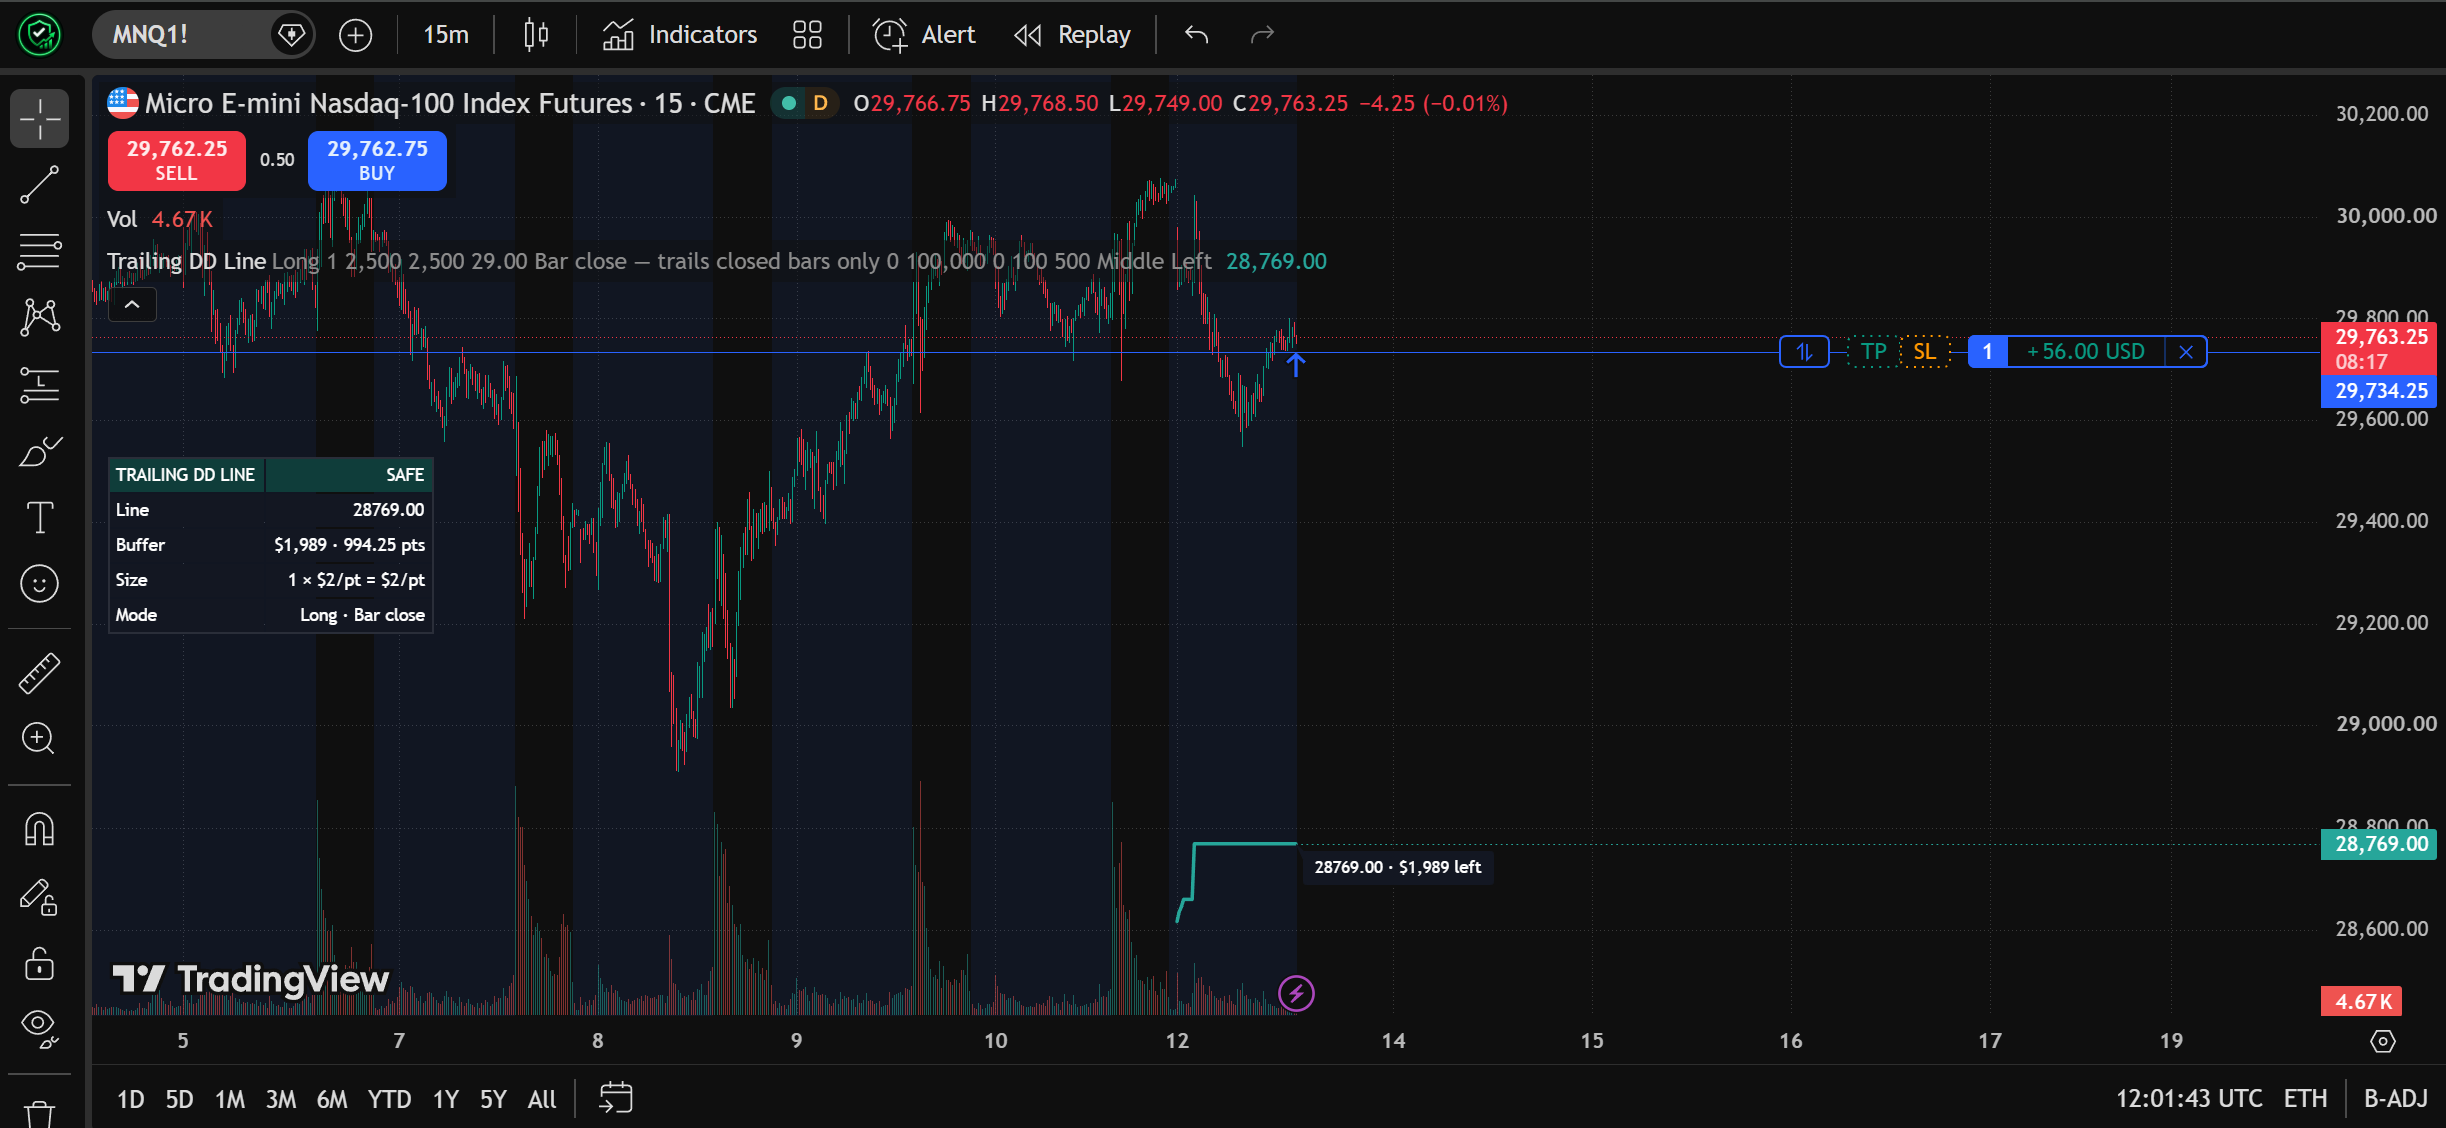This screenshot has height=1128, width=2446.
Task: Select the 6M date range
Action: pyautogui.click(x=332, y=1099)
